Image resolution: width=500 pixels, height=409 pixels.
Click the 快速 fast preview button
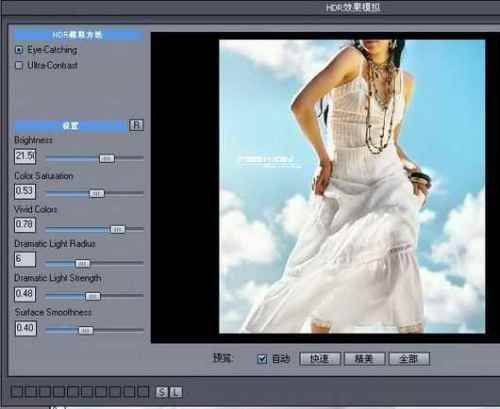coord(320,359)
